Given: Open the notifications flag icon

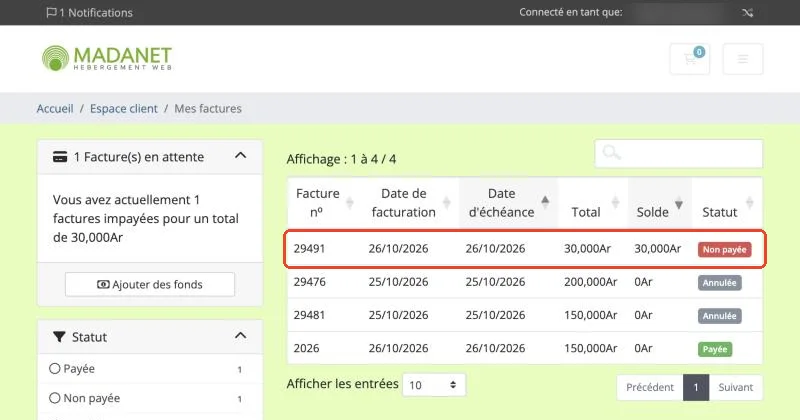Looking at the screenshot, I should click(51, 13).
